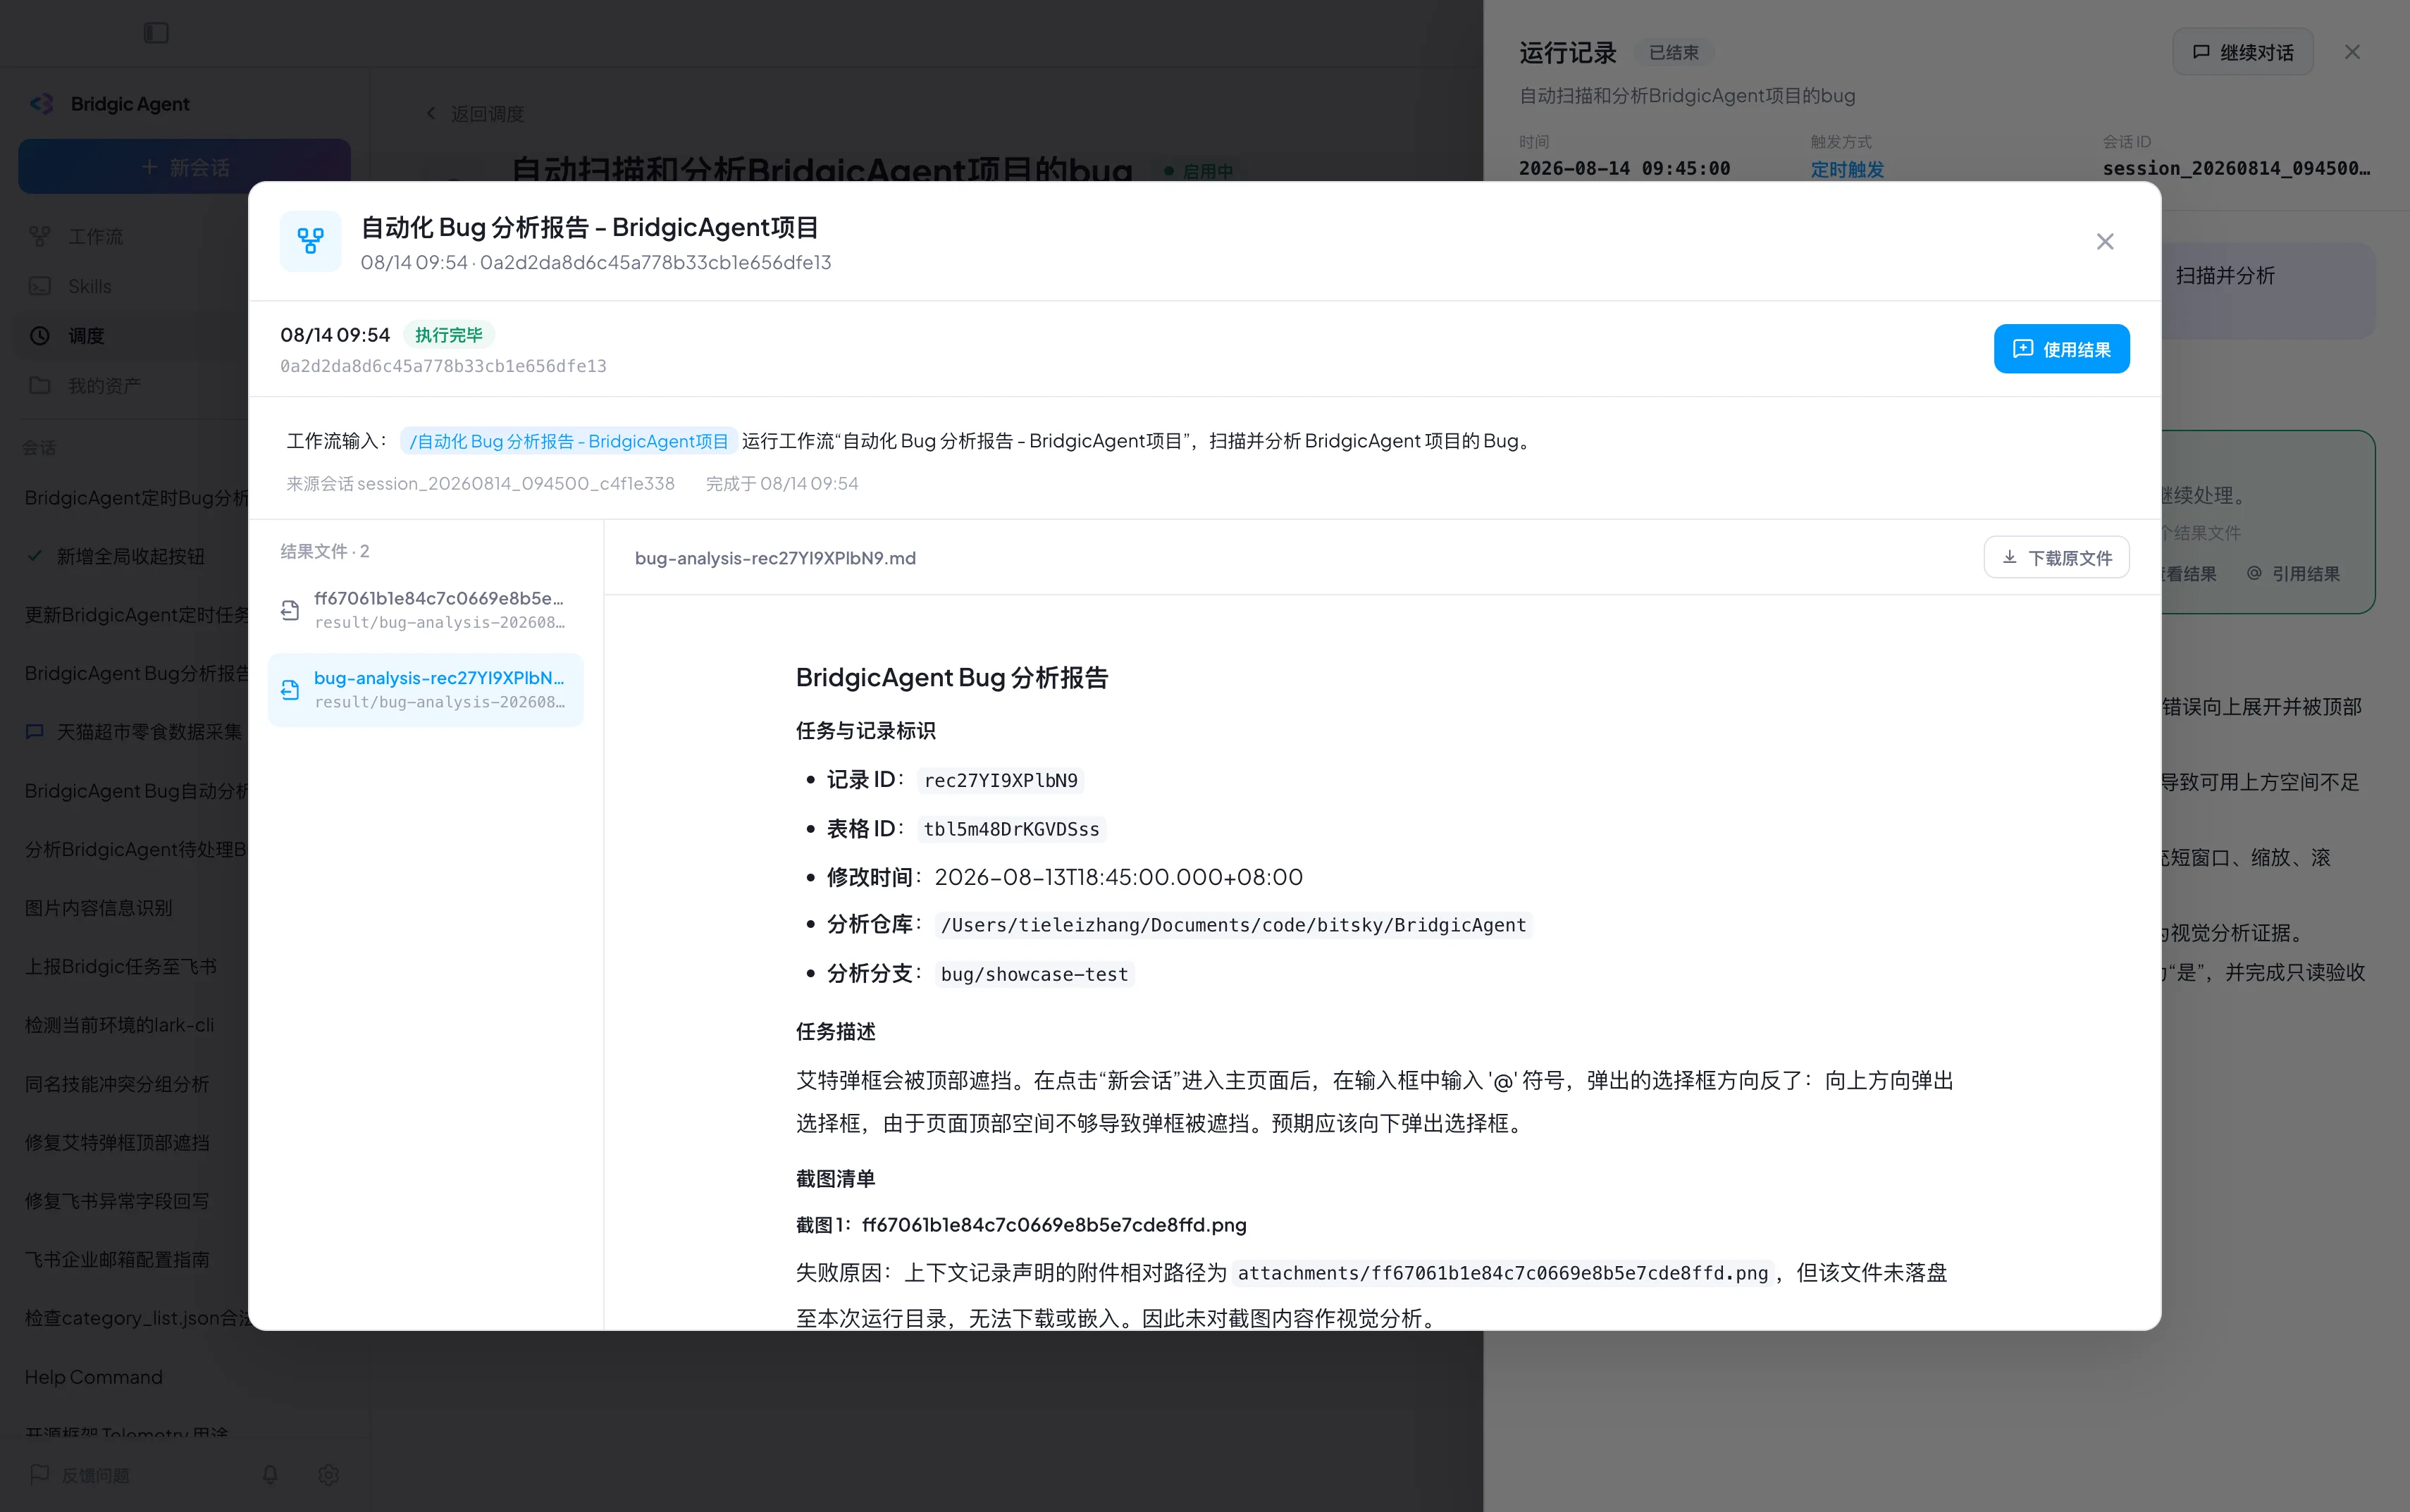This screenshot has width=2410, height=1512.
Task: Click the Bridgic Agent logo
Action: (42, 104)
